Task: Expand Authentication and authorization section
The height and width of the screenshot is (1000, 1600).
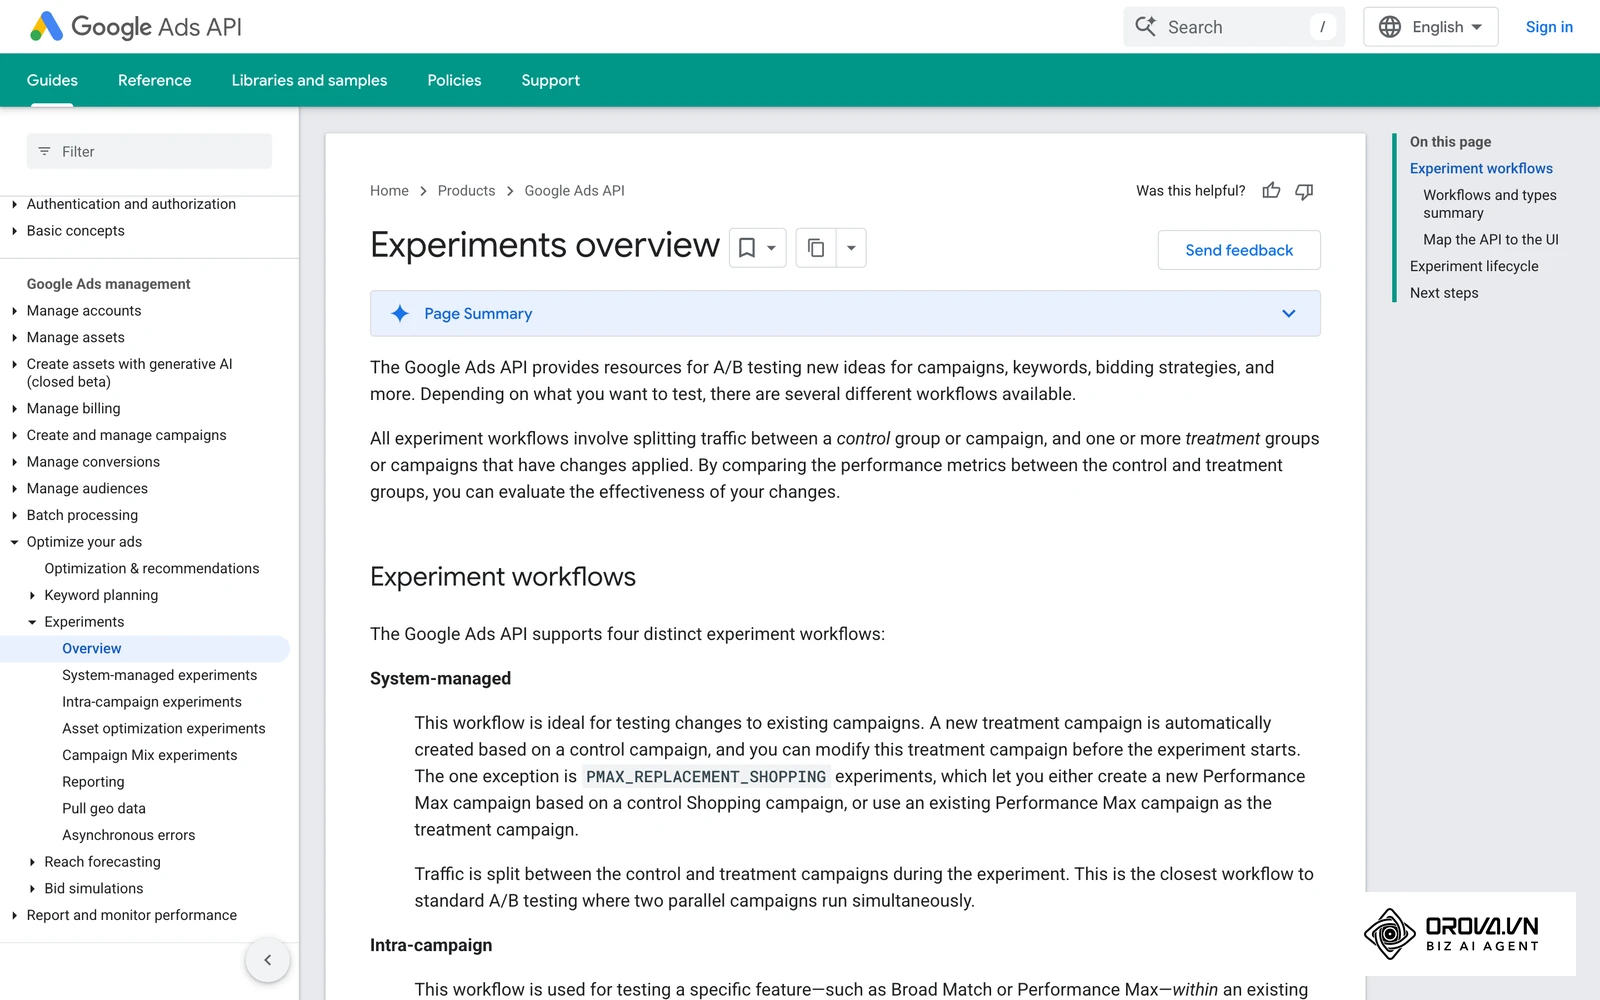Action: [x=131, y=204]
